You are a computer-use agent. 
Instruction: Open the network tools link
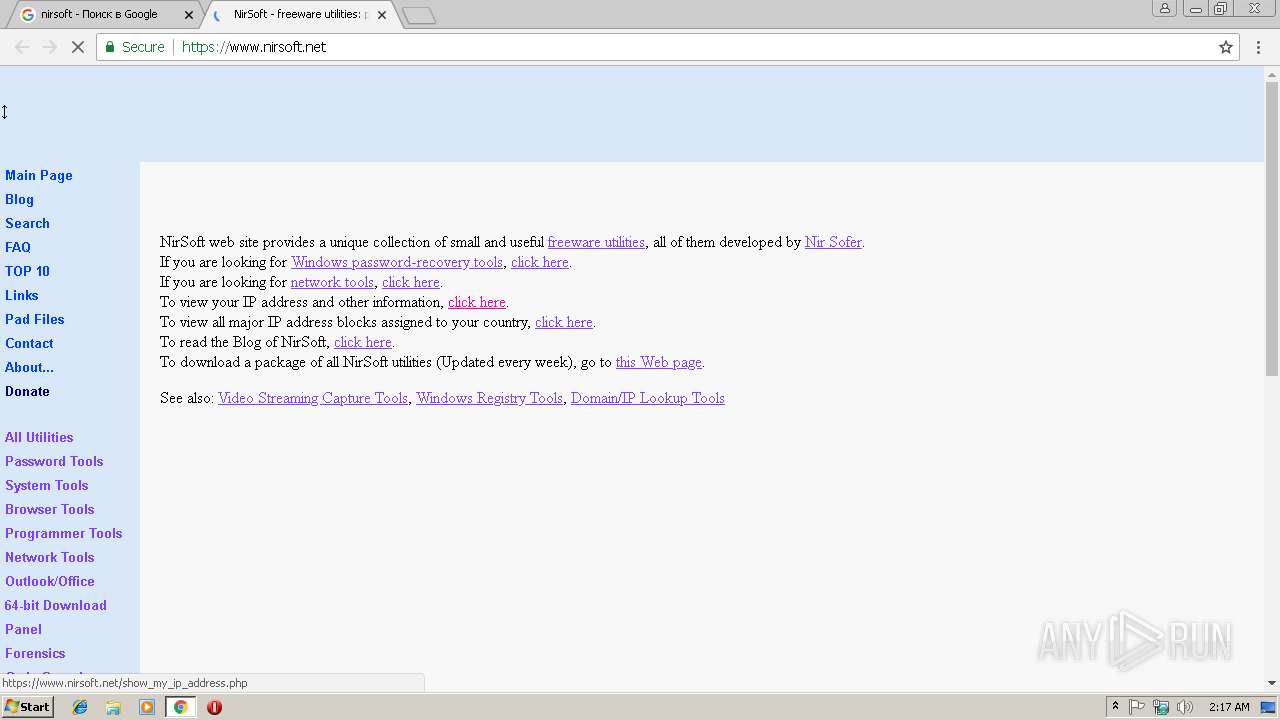click(x=332, y=282)
